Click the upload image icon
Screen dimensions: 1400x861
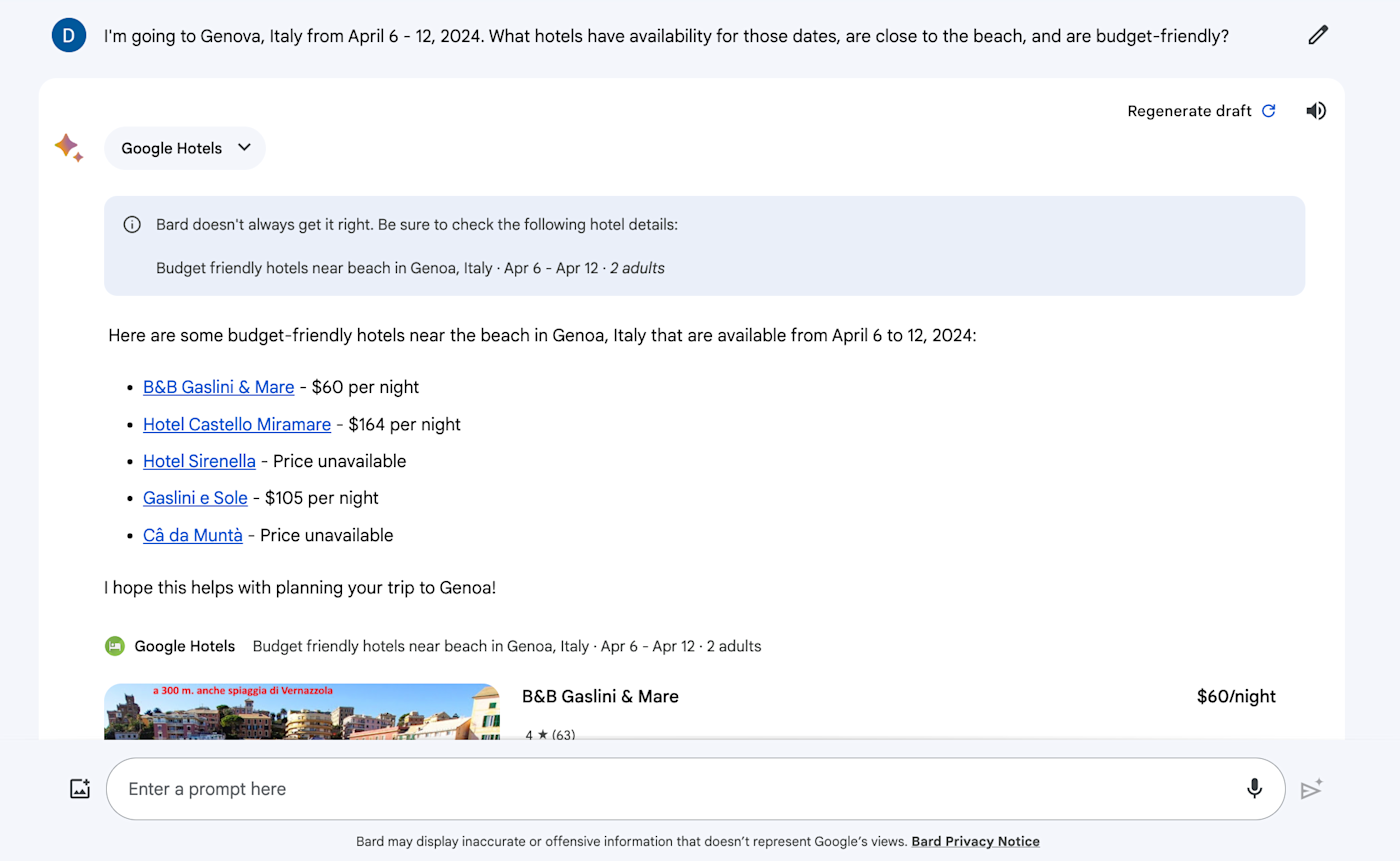(80, 789)
